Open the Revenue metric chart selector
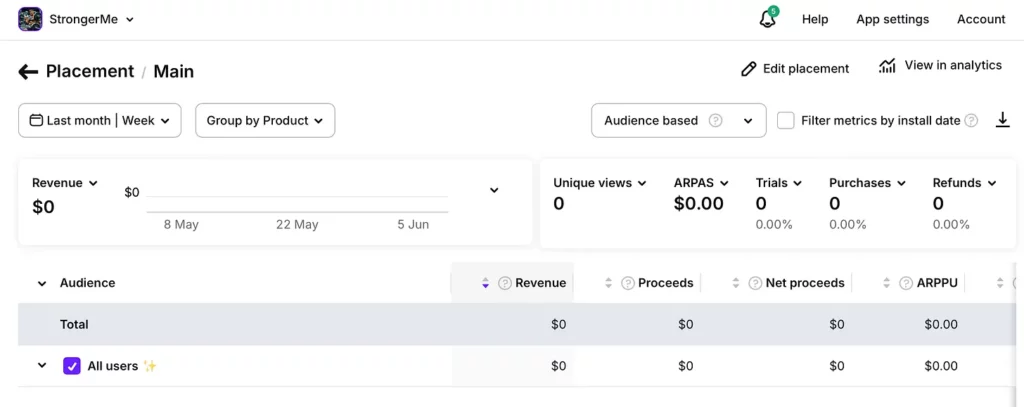Viewport: 1024px width, 407px height. click(65, 183)
